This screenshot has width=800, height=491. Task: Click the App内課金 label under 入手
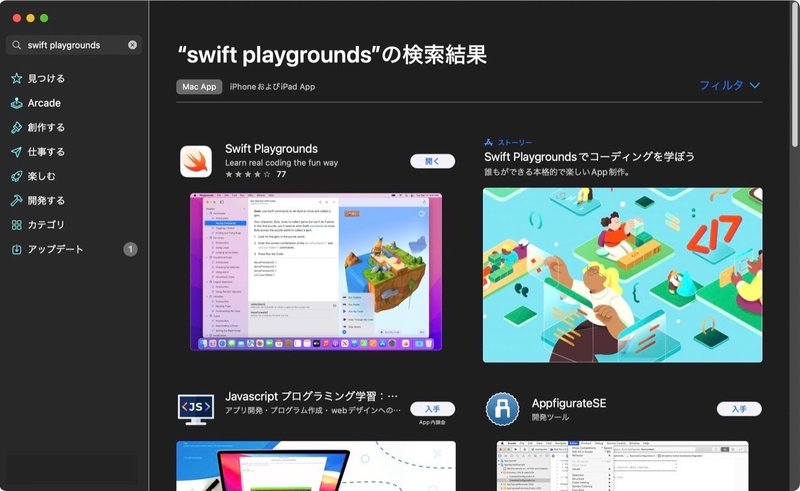pos(433,422)
